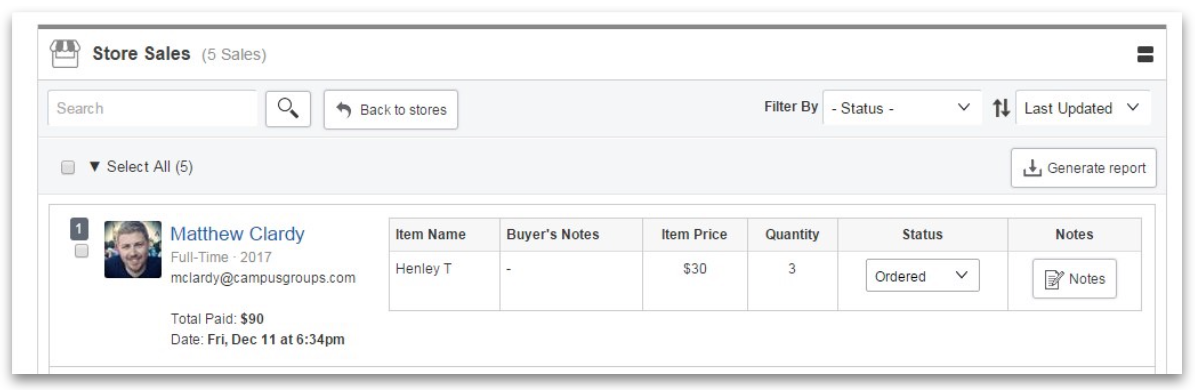Click the Back to stores button

(391, 109)
